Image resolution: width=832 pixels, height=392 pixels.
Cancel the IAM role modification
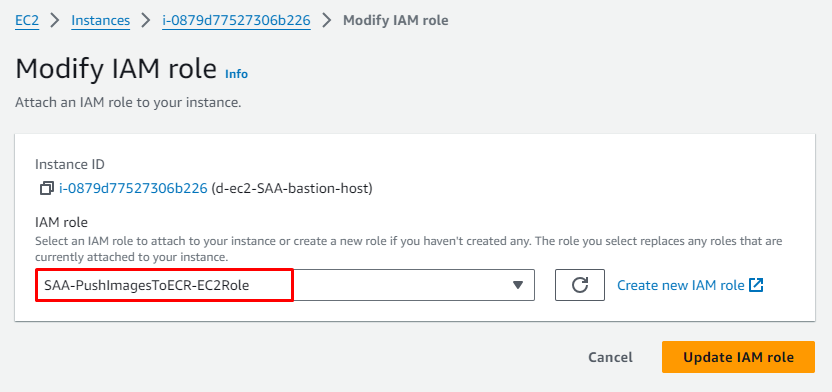coord(610,357)
